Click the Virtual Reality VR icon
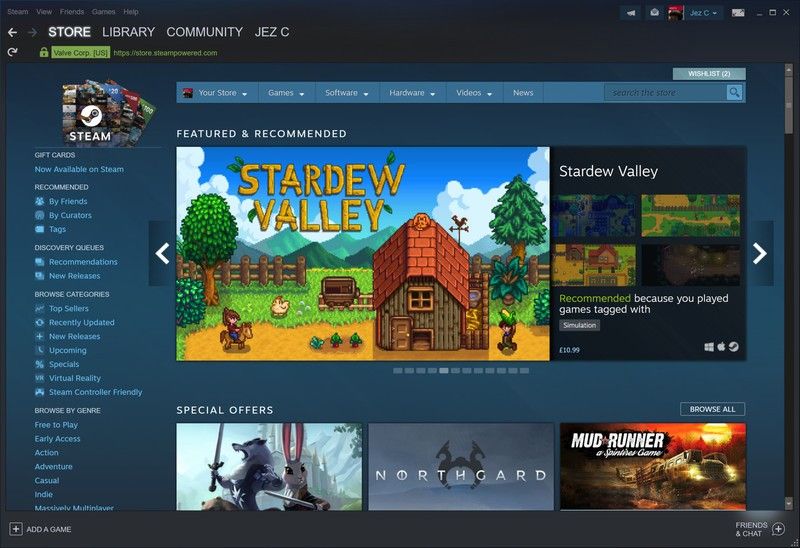The image size is (800, 548). [x=39, y=378]
